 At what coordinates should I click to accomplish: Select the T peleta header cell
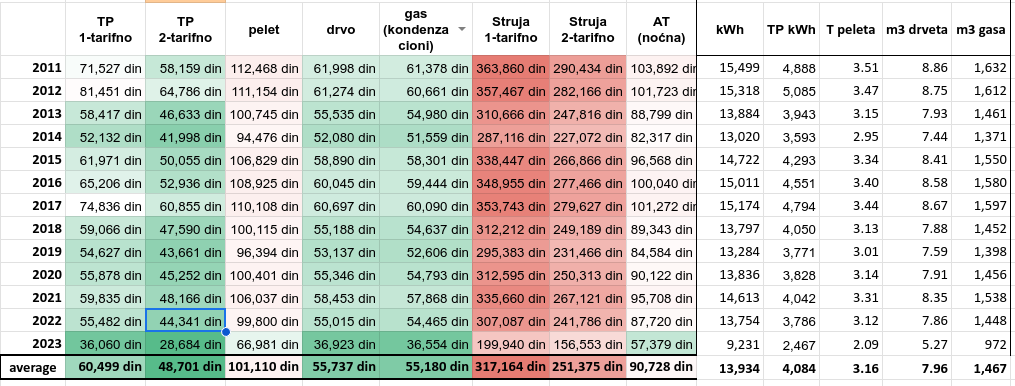pos(850,29)
